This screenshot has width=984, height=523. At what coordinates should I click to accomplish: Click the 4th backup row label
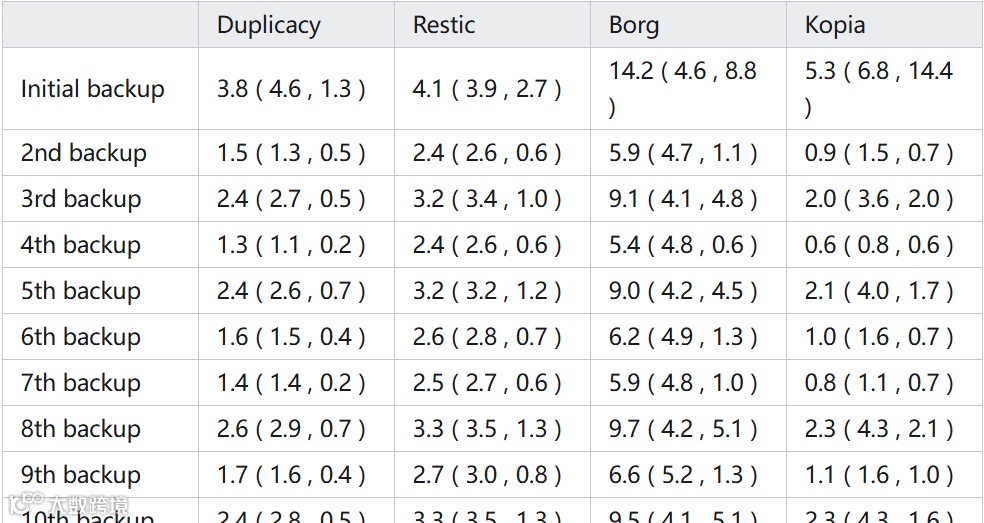[x=80, y=244]
